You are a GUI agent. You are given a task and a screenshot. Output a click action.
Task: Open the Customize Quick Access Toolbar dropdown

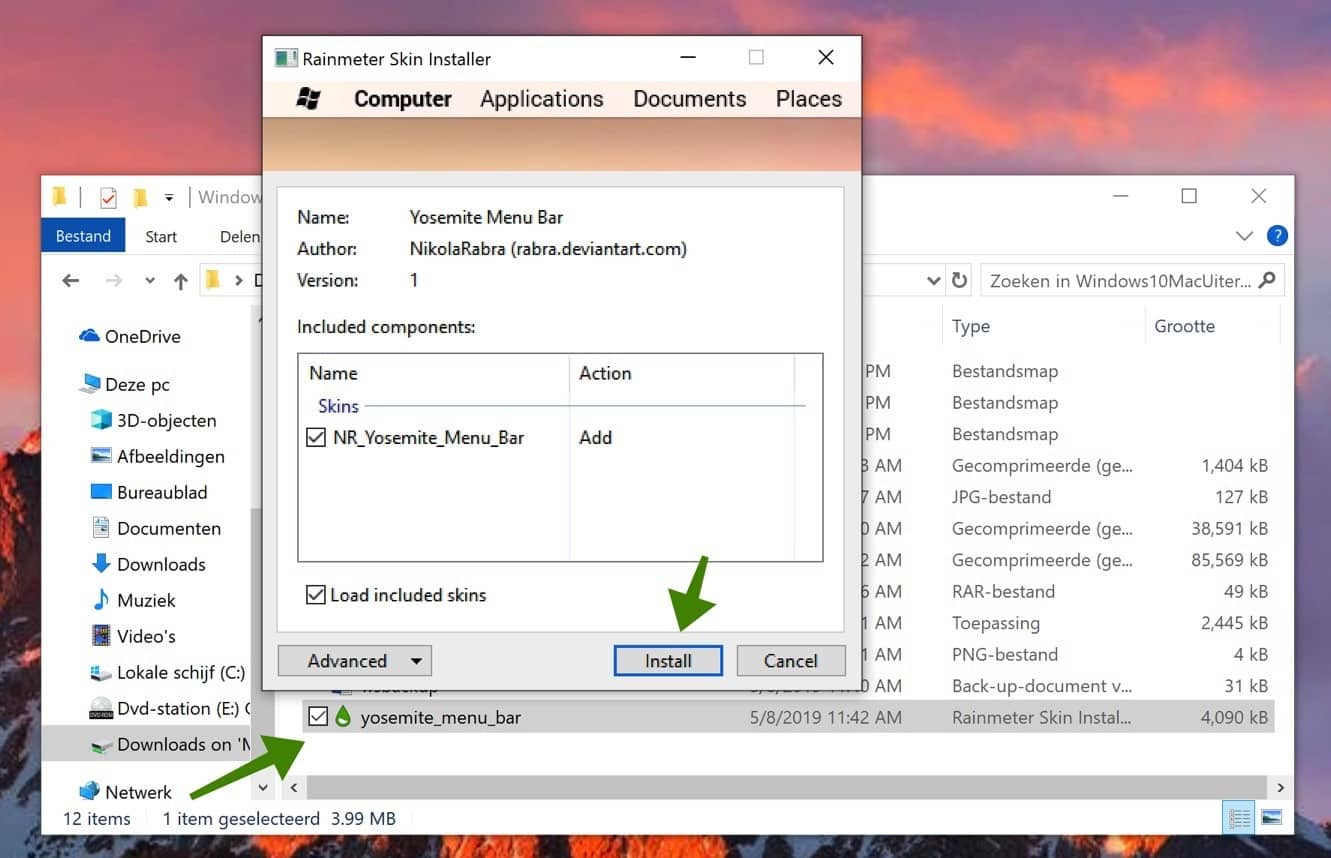[169, 197]
